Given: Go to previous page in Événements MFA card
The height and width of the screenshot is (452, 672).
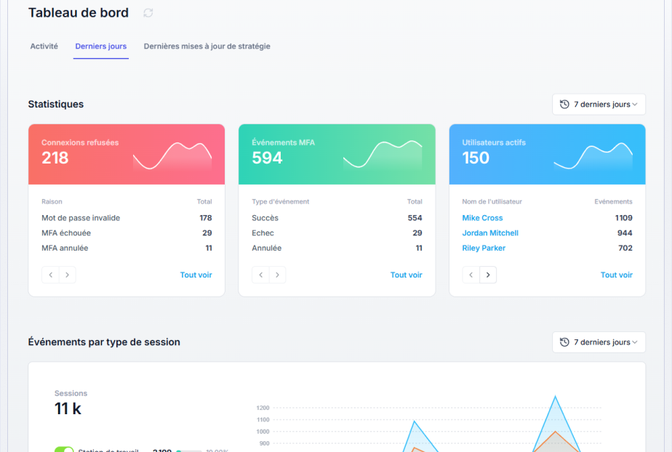Looking at the screenshot, I should tap(261, 275).
